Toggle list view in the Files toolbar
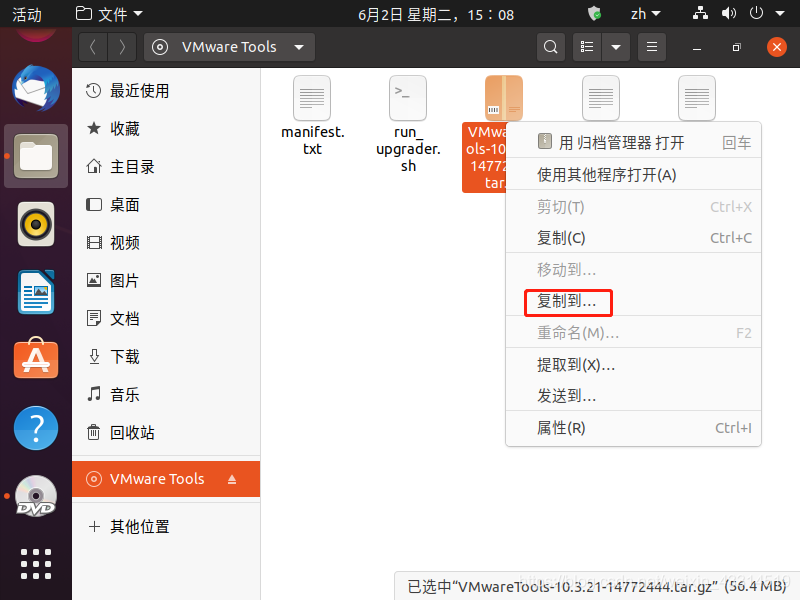 pyautogui.click(x=587, y=47)
